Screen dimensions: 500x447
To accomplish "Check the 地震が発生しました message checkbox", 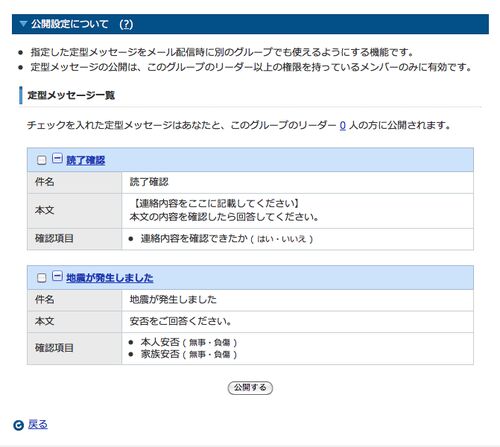I will coord(42,278).
